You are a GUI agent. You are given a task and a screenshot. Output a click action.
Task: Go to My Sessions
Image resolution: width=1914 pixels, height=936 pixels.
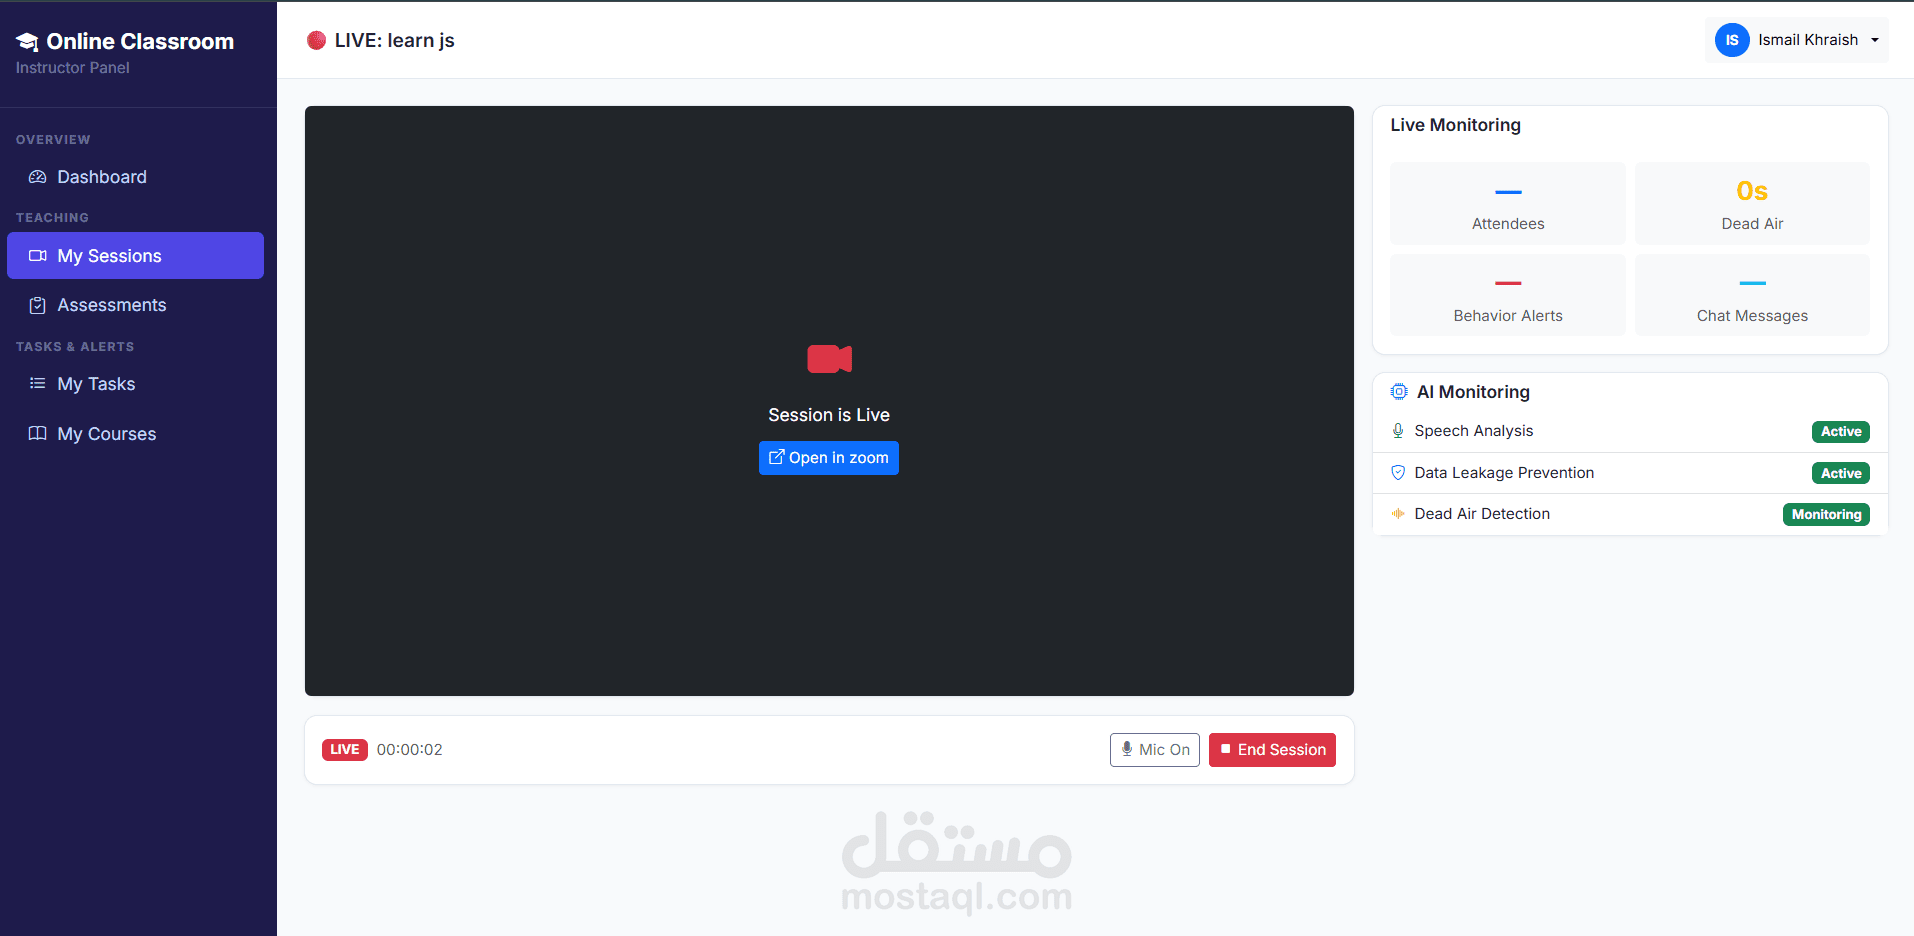pyautogui.click(x=135, y=256)
